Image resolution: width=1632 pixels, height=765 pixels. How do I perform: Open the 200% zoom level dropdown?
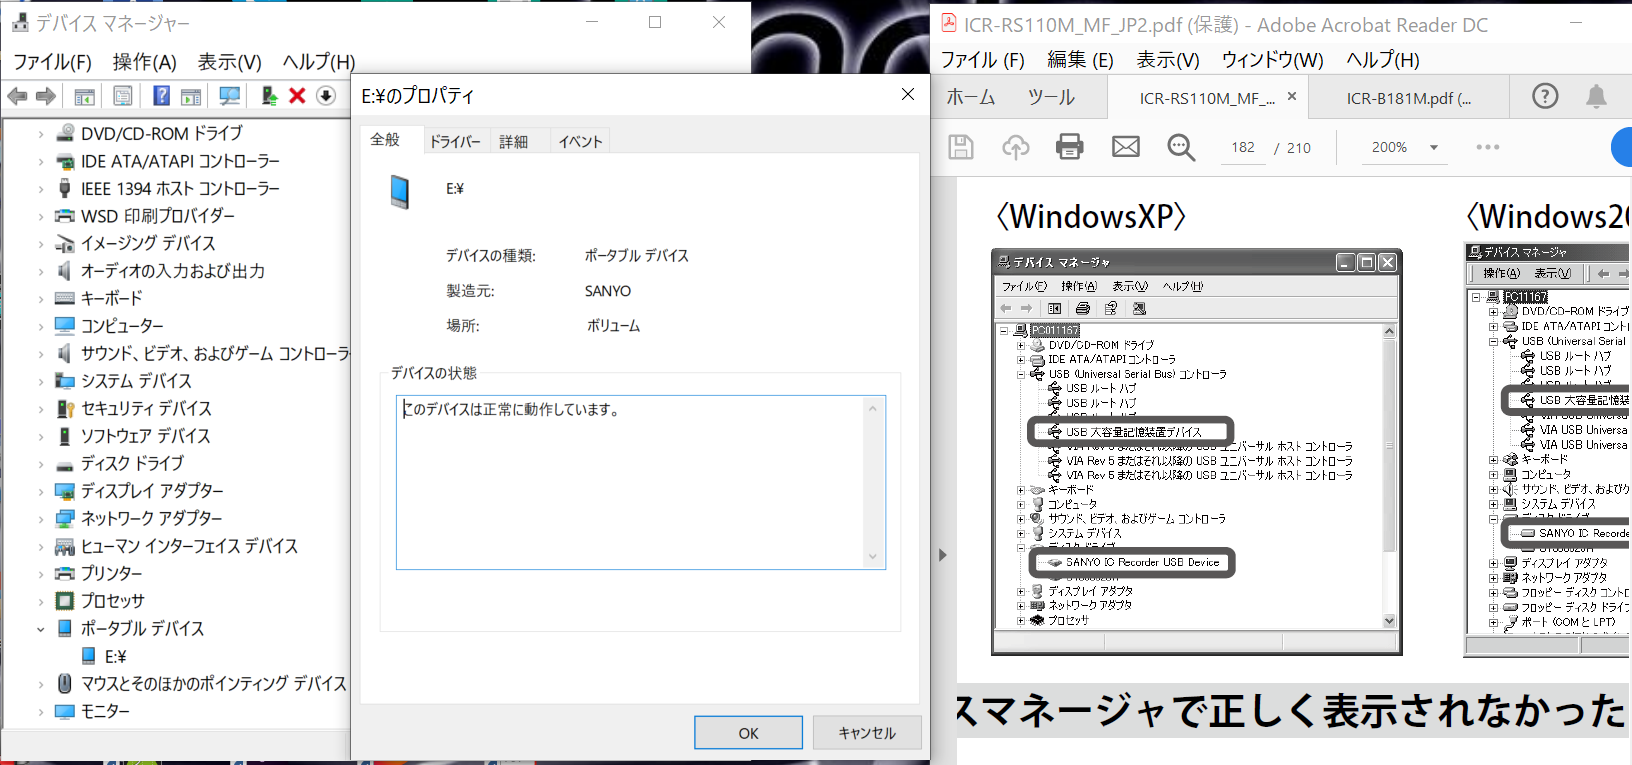(x=1434, y=147)
